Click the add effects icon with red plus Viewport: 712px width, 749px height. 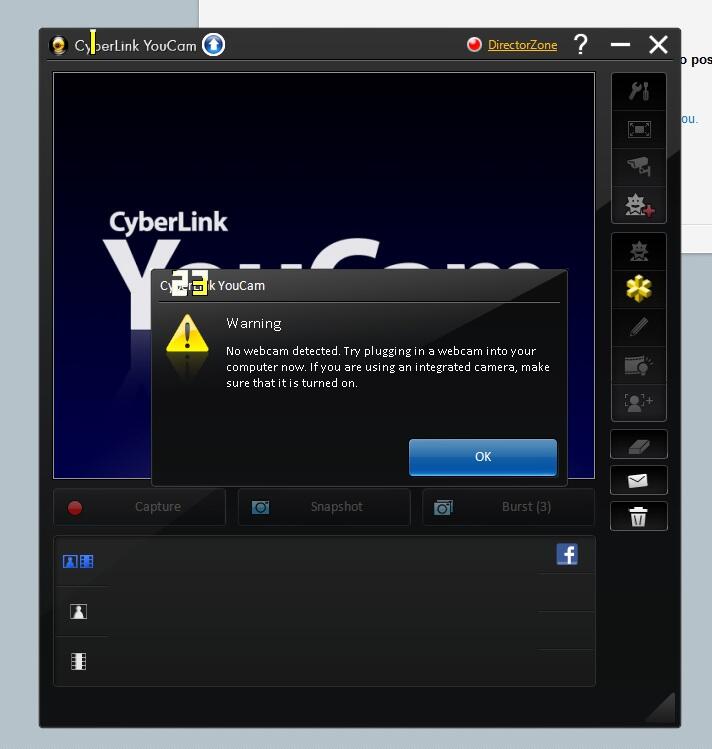point(639,205)
